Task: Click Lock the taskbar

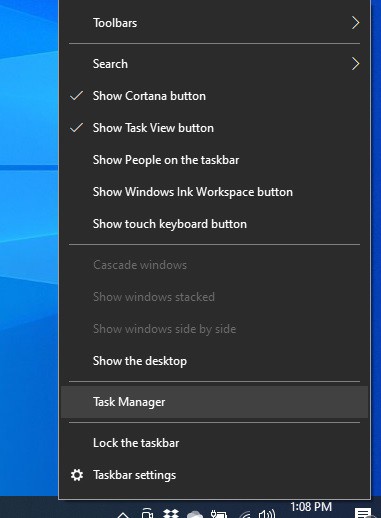Action: (x=214, y=443)
